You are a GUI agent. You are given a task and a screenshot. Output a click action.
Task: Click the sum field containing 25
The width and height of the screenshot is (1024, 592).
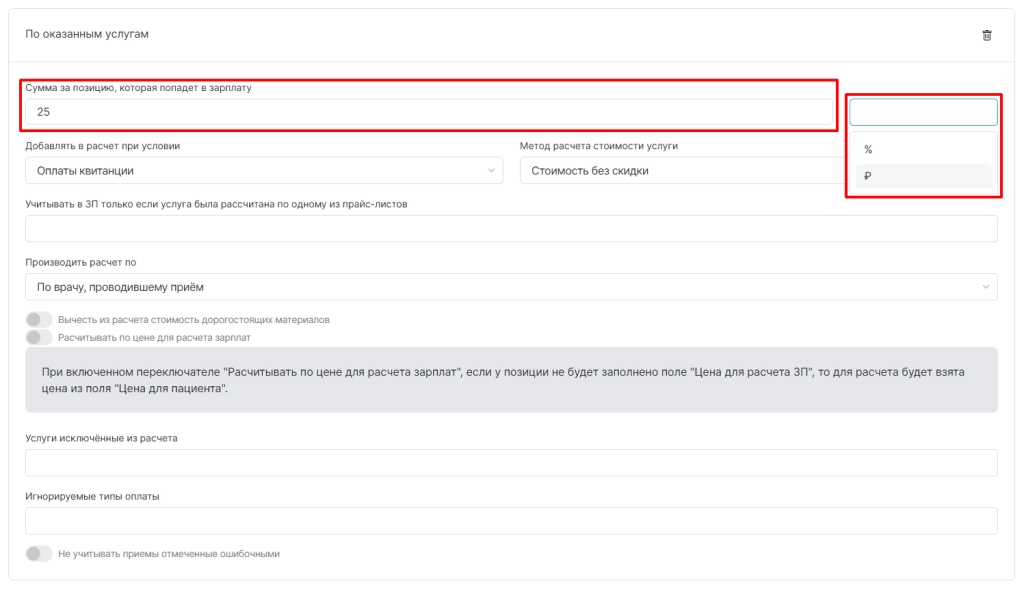(429, 112)
